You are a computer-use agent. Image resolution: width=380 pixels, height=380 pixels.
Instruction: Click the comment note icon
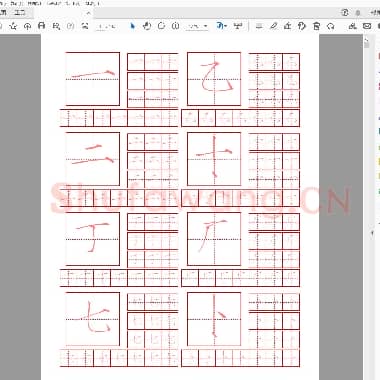click(x=259, y=26)
